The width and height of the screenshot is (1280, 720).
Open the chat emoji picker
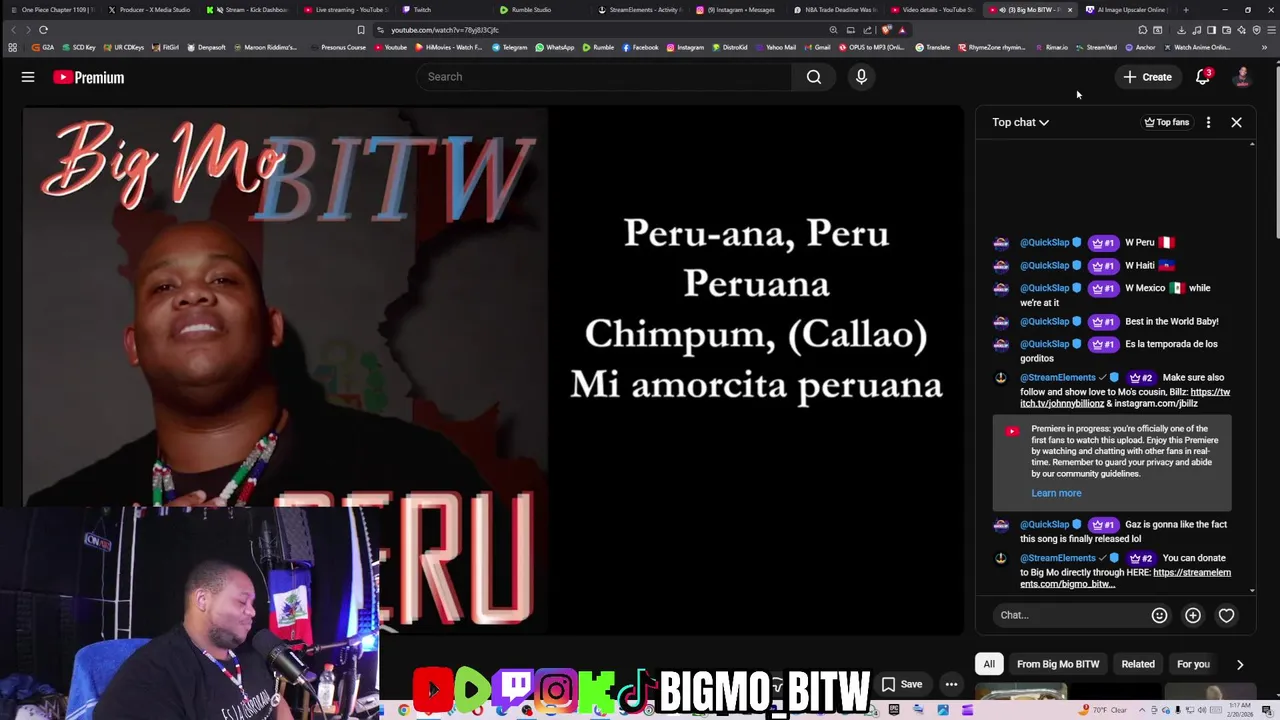(1159, 615)
